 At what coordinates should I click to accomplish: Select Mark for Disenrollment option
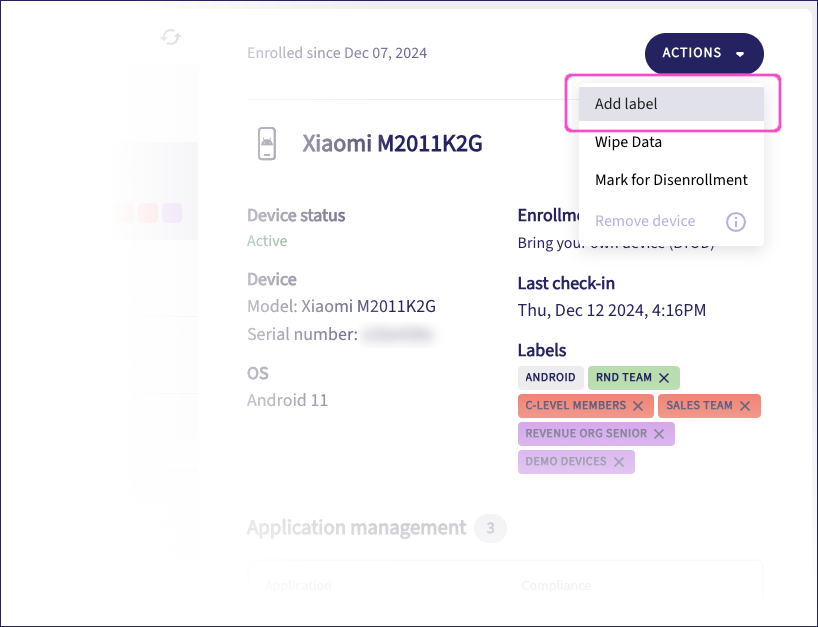point(671,181)
